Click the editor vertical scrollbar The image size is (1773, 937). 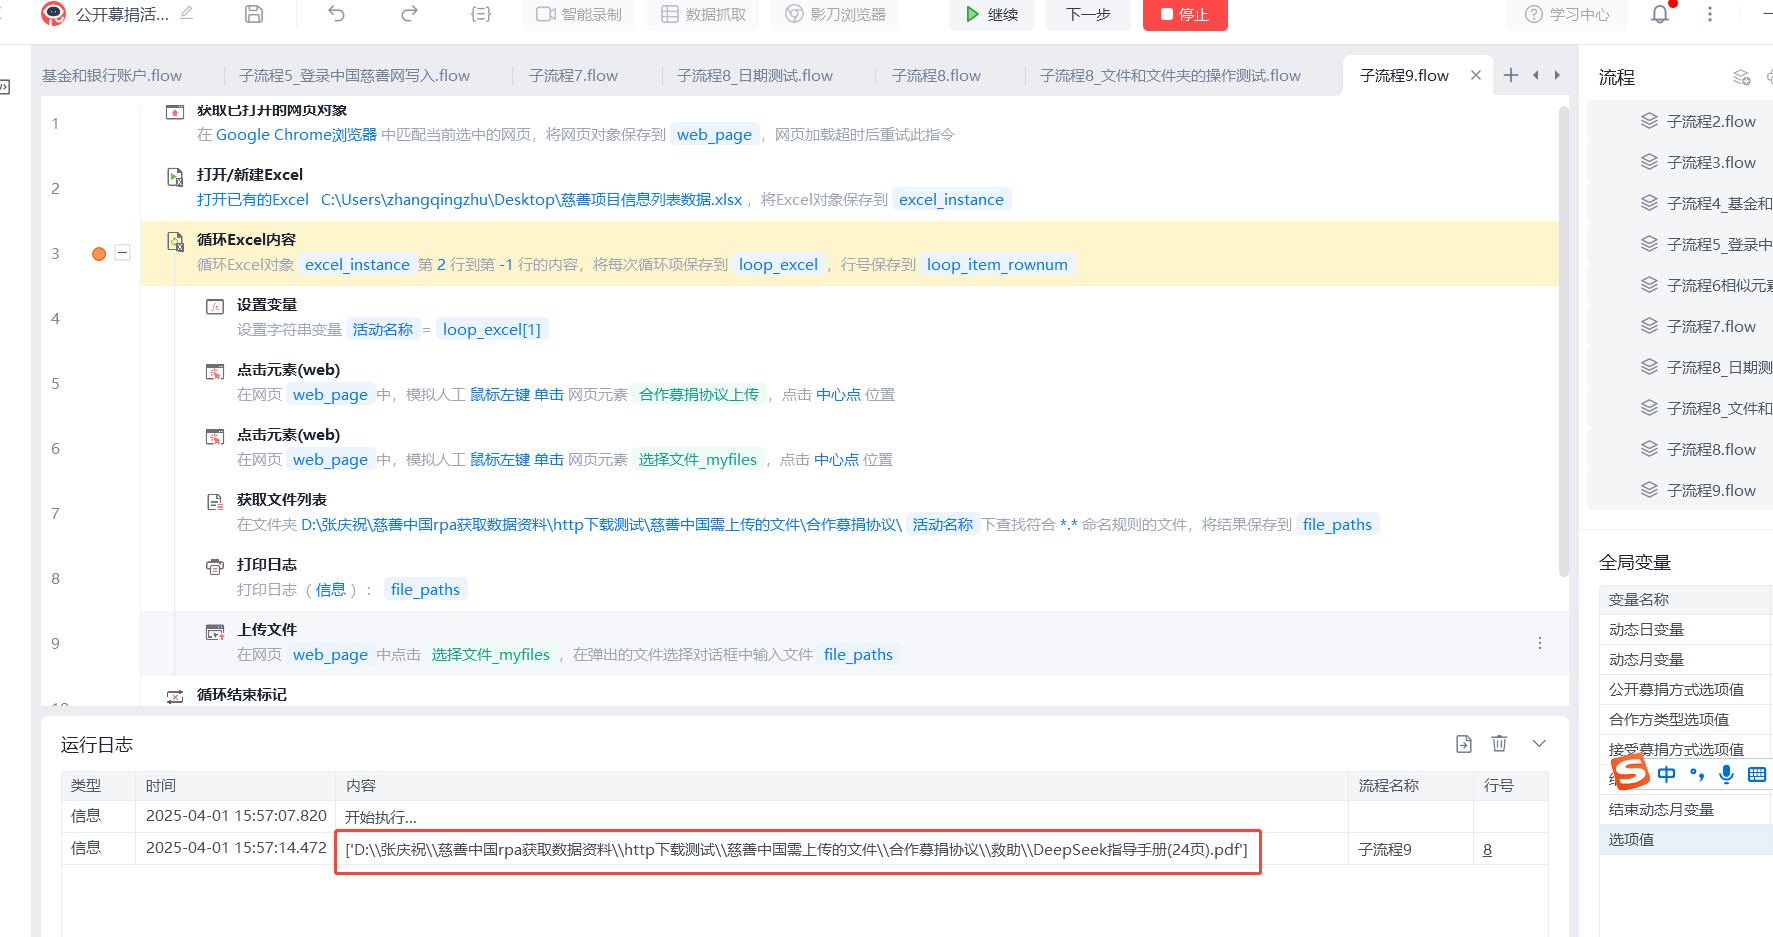click(1563, 340)
